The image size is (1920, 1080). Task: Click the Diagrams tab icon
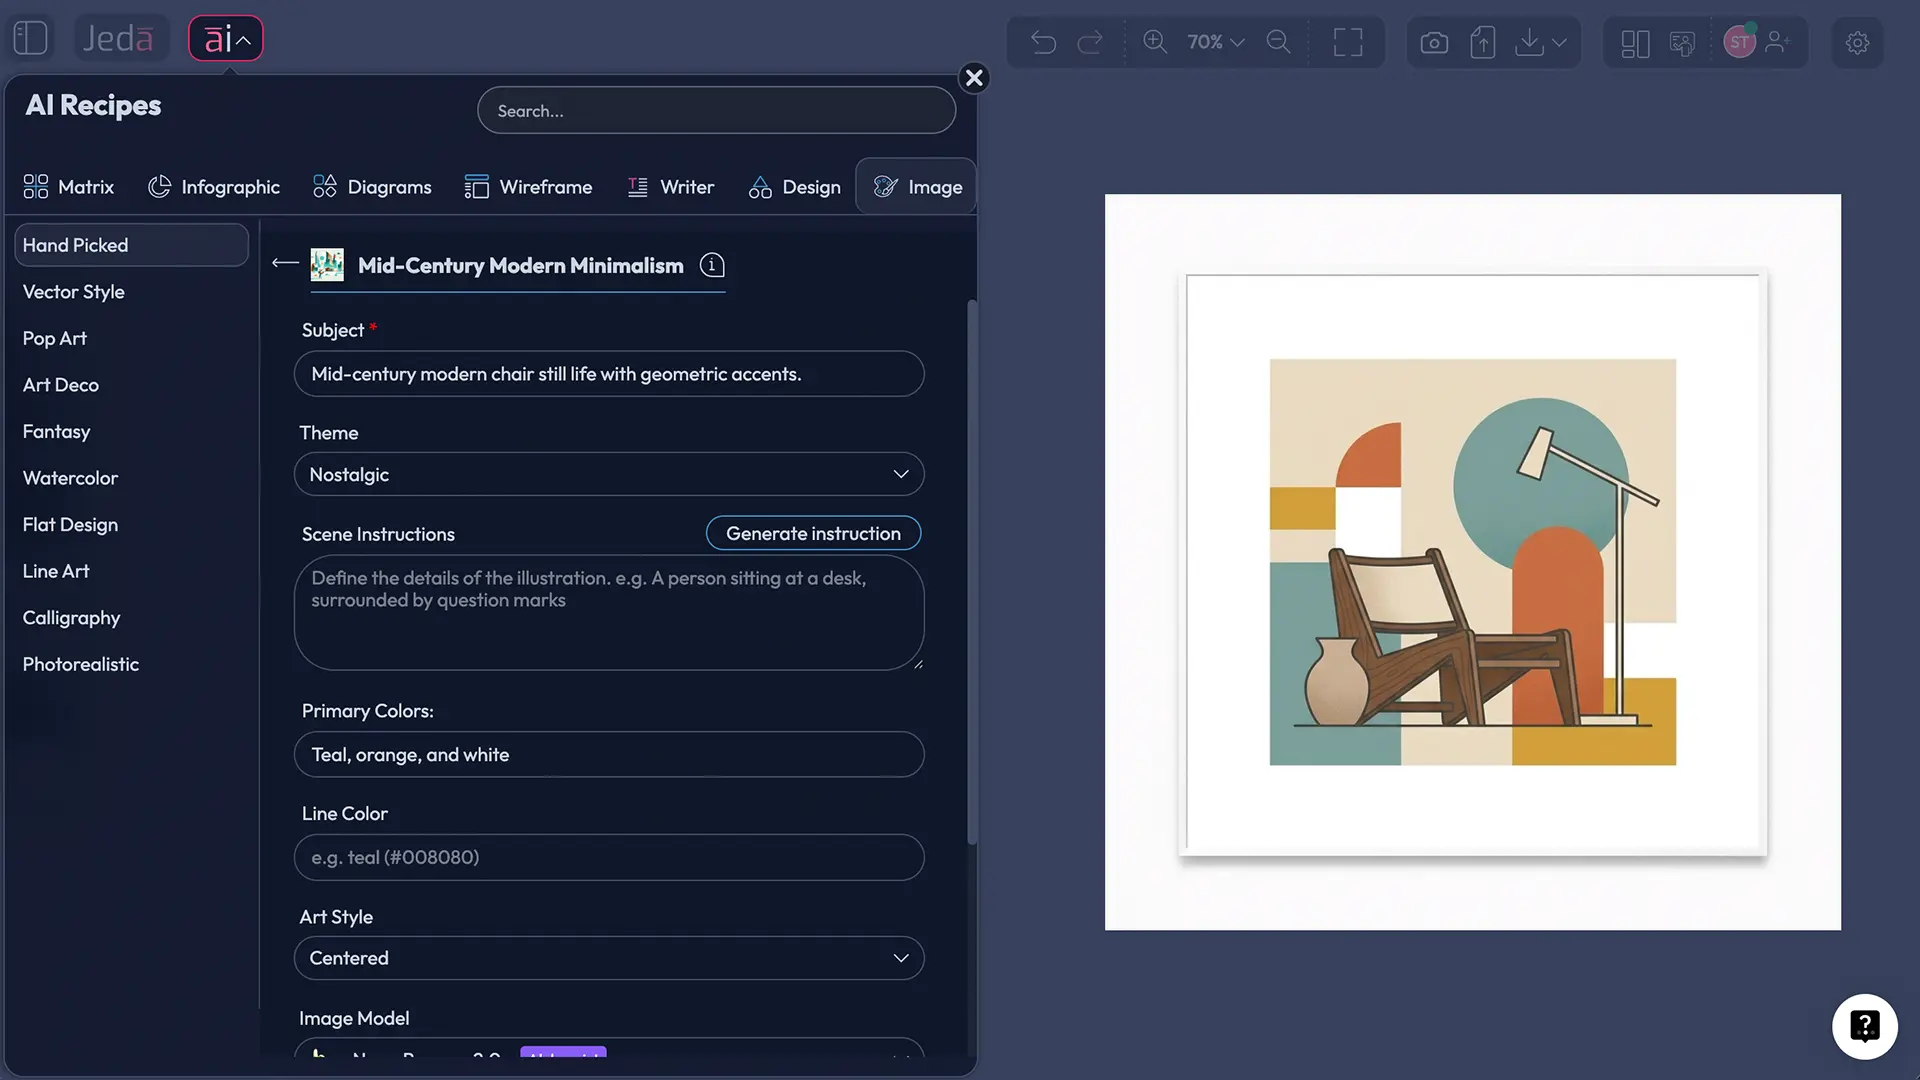coord(325,187)
